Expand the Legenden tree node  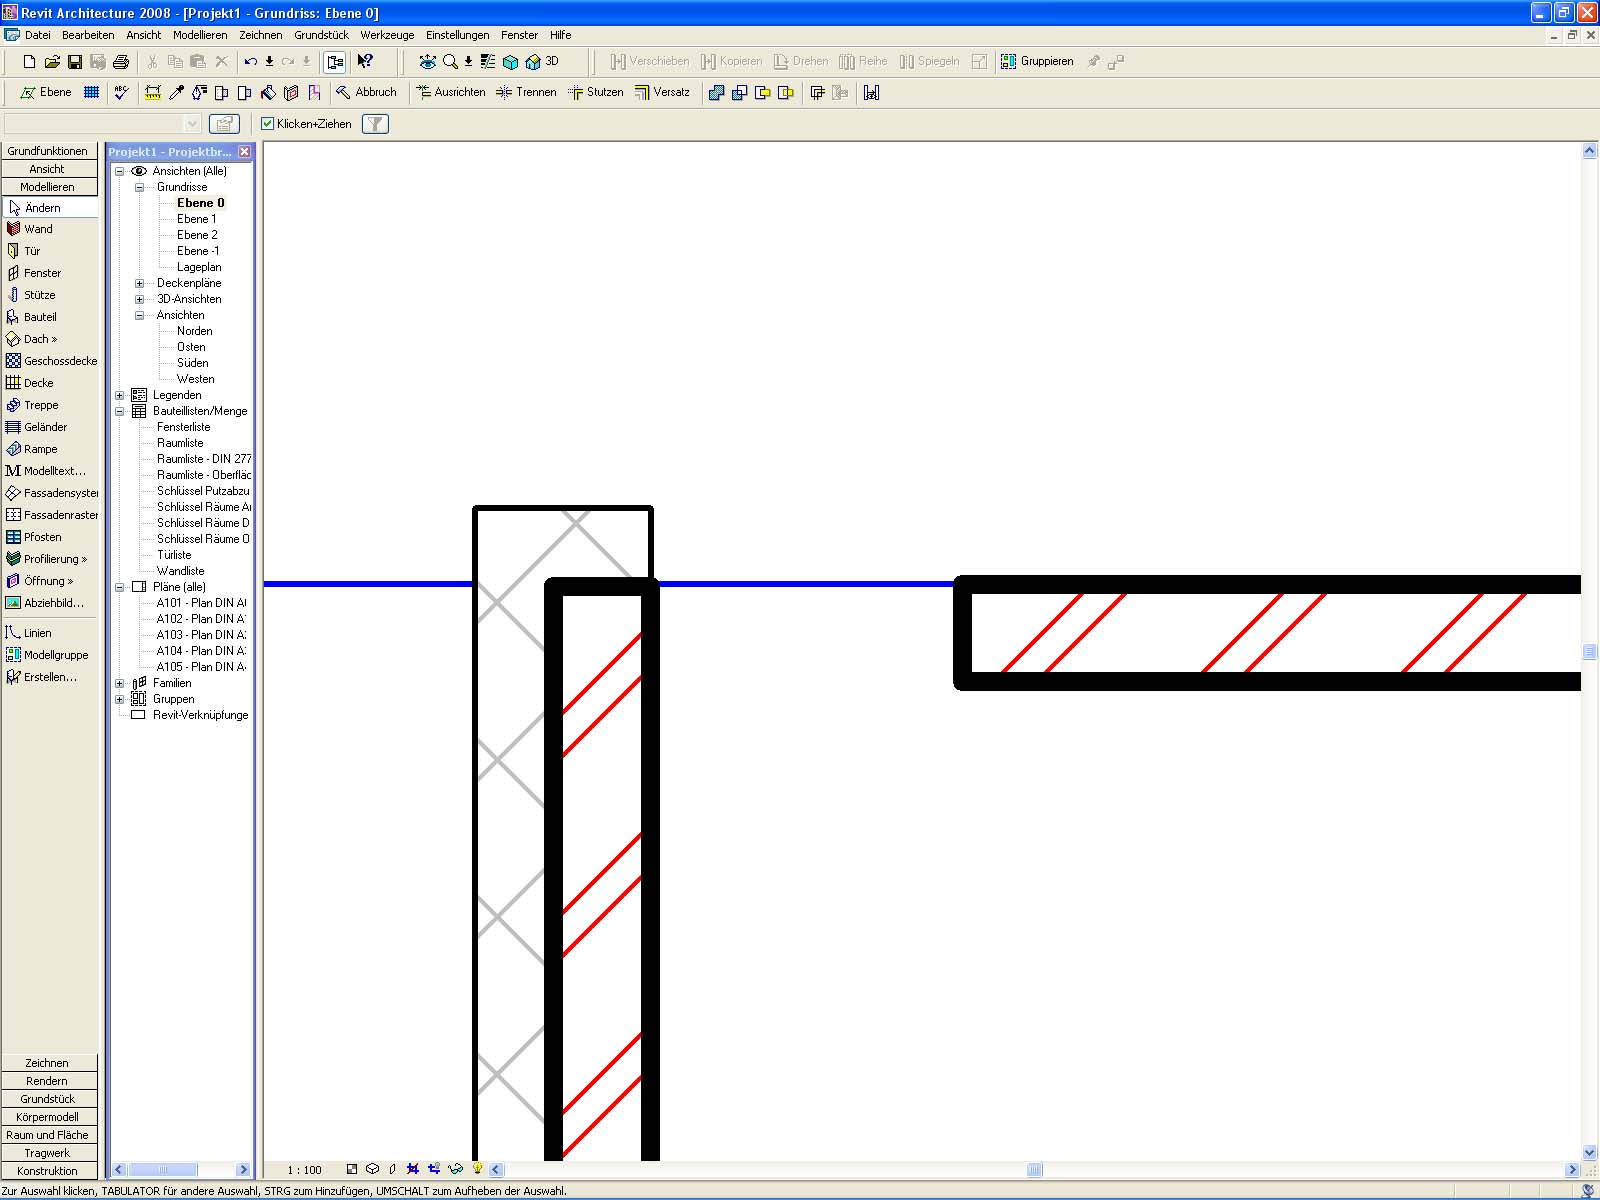pyautogui.click(x=120, y=395)
